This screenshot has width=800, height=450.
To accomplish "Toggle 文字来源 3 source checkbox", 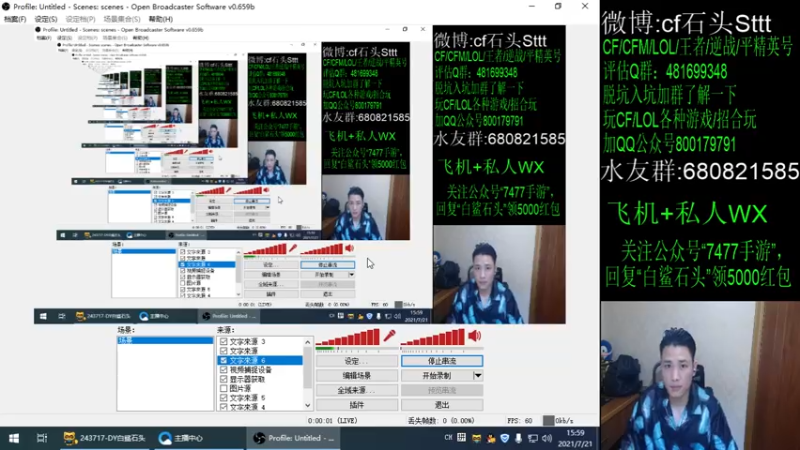I will point(223,341).
